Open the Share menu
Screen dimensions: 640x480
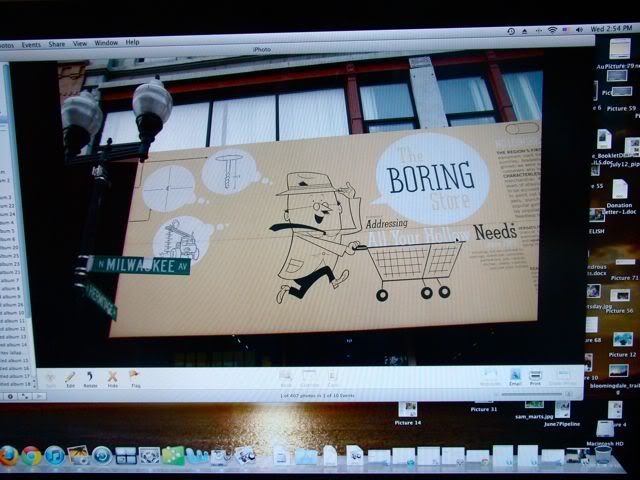point(57,44)
